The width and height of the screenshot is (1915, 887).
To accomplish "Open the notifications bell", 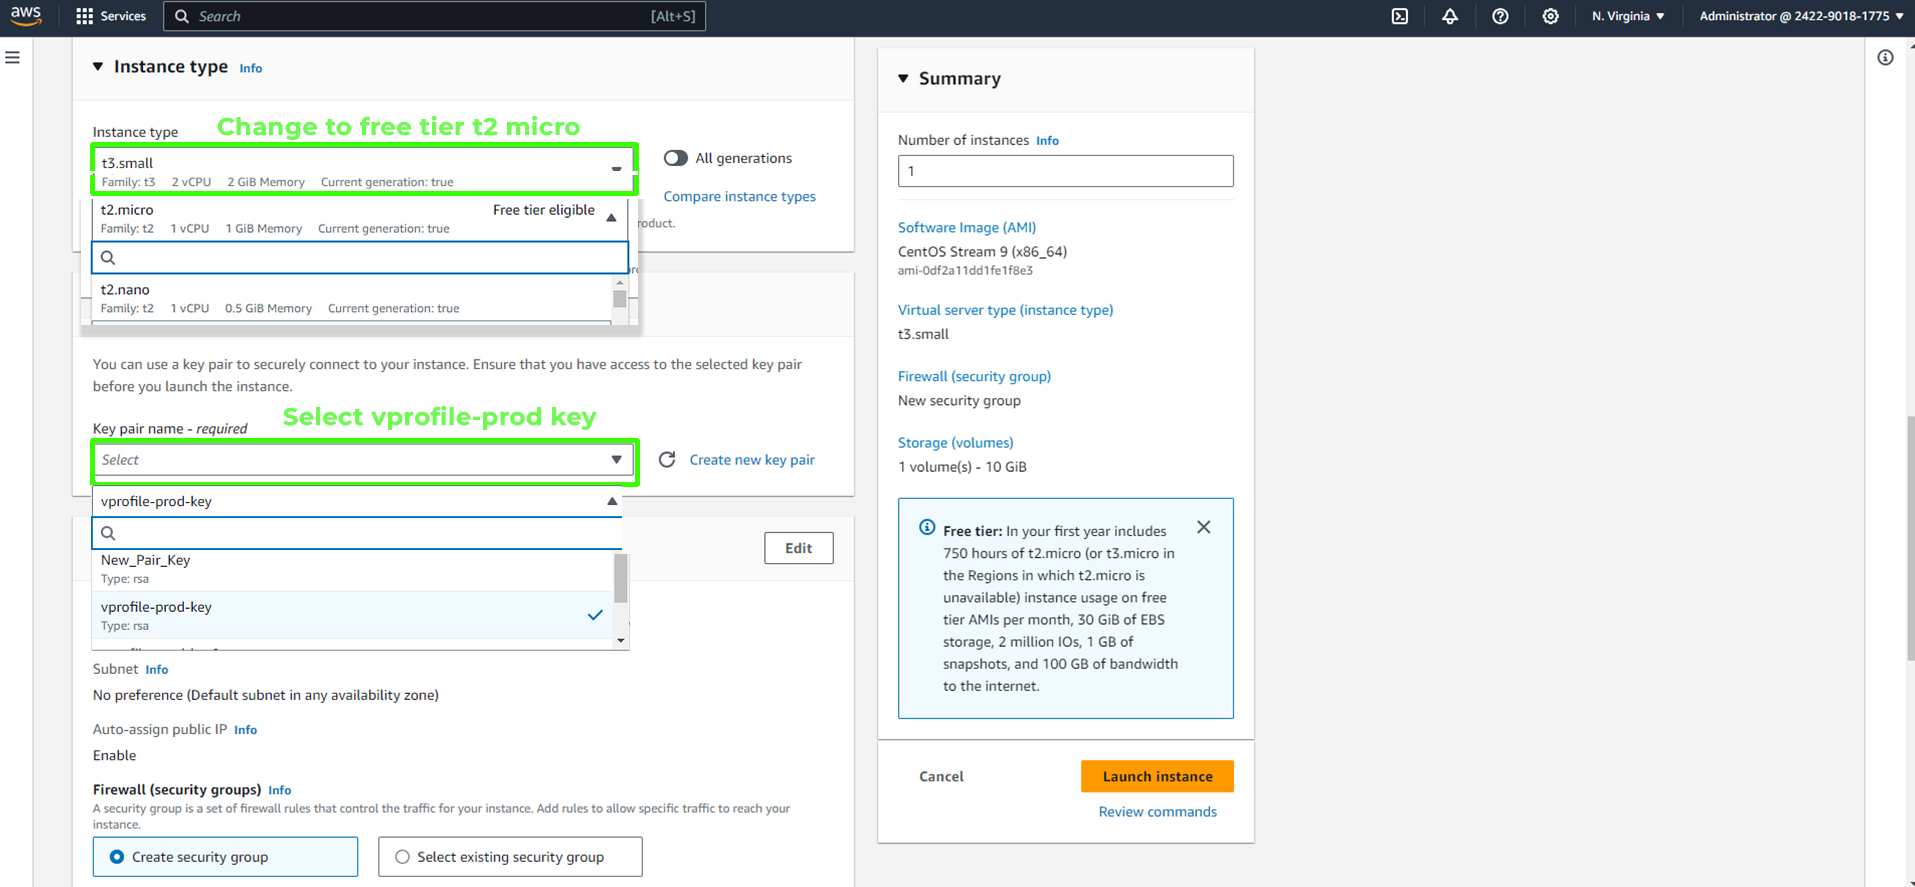I will tap(1450, 16).
